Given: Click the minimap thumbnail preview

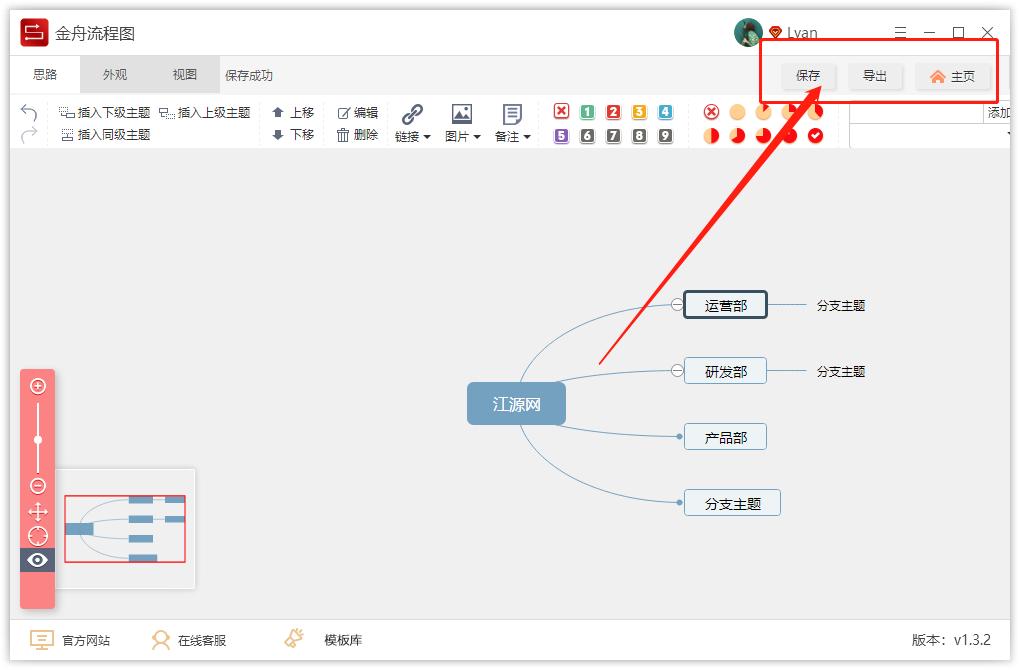Looking at the screenshot, I should click(x=125, y=529).
